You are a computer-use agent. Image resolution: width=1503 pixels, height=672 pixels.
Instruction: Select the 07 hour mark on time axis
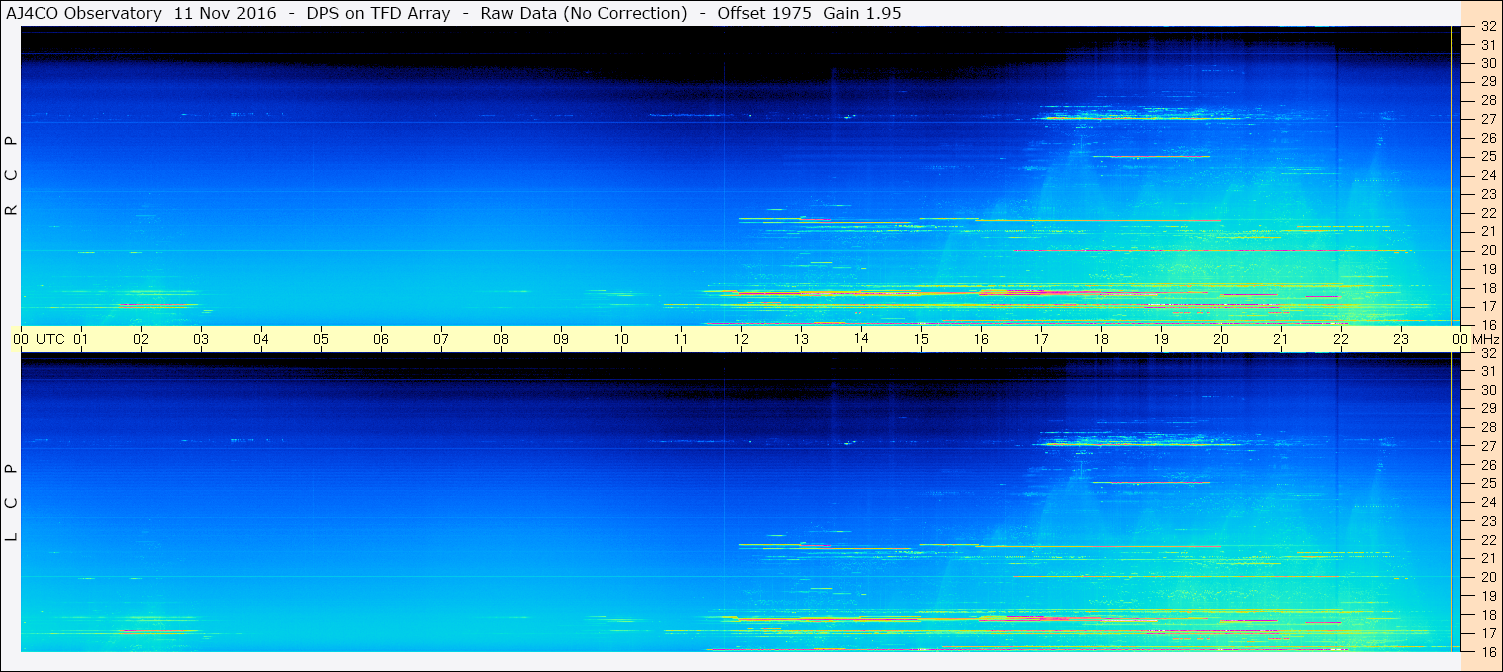tap(441, 339)
